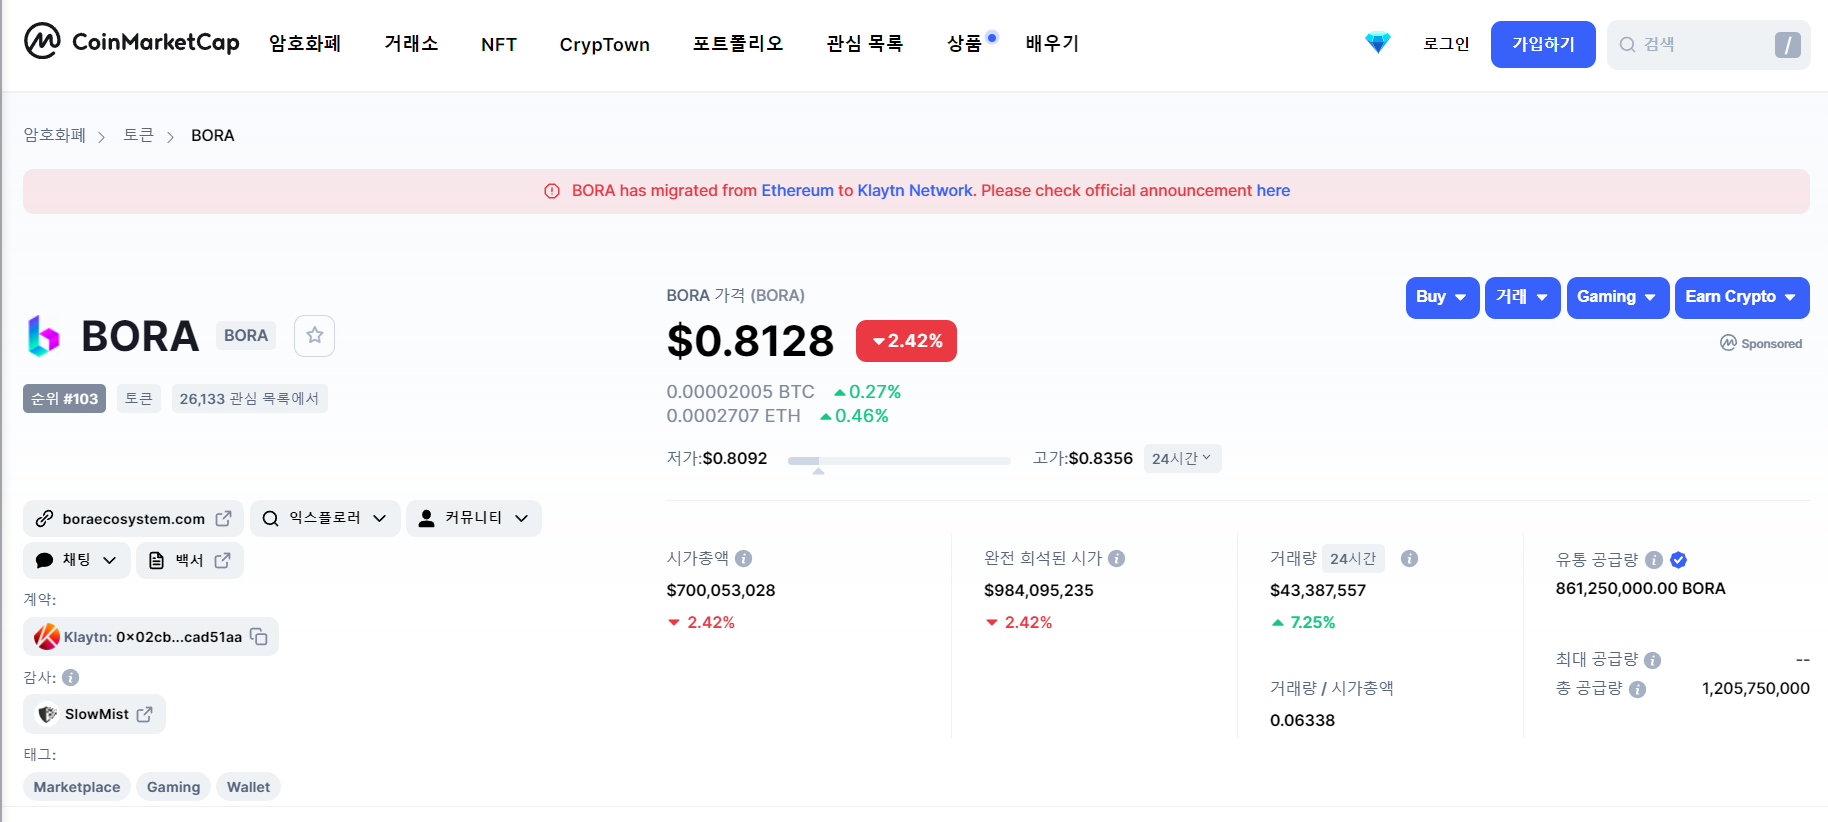The width and height of the screenshot is (1828, 822).
Task: Open the NFT menu
Action: [x=499, y=44]
